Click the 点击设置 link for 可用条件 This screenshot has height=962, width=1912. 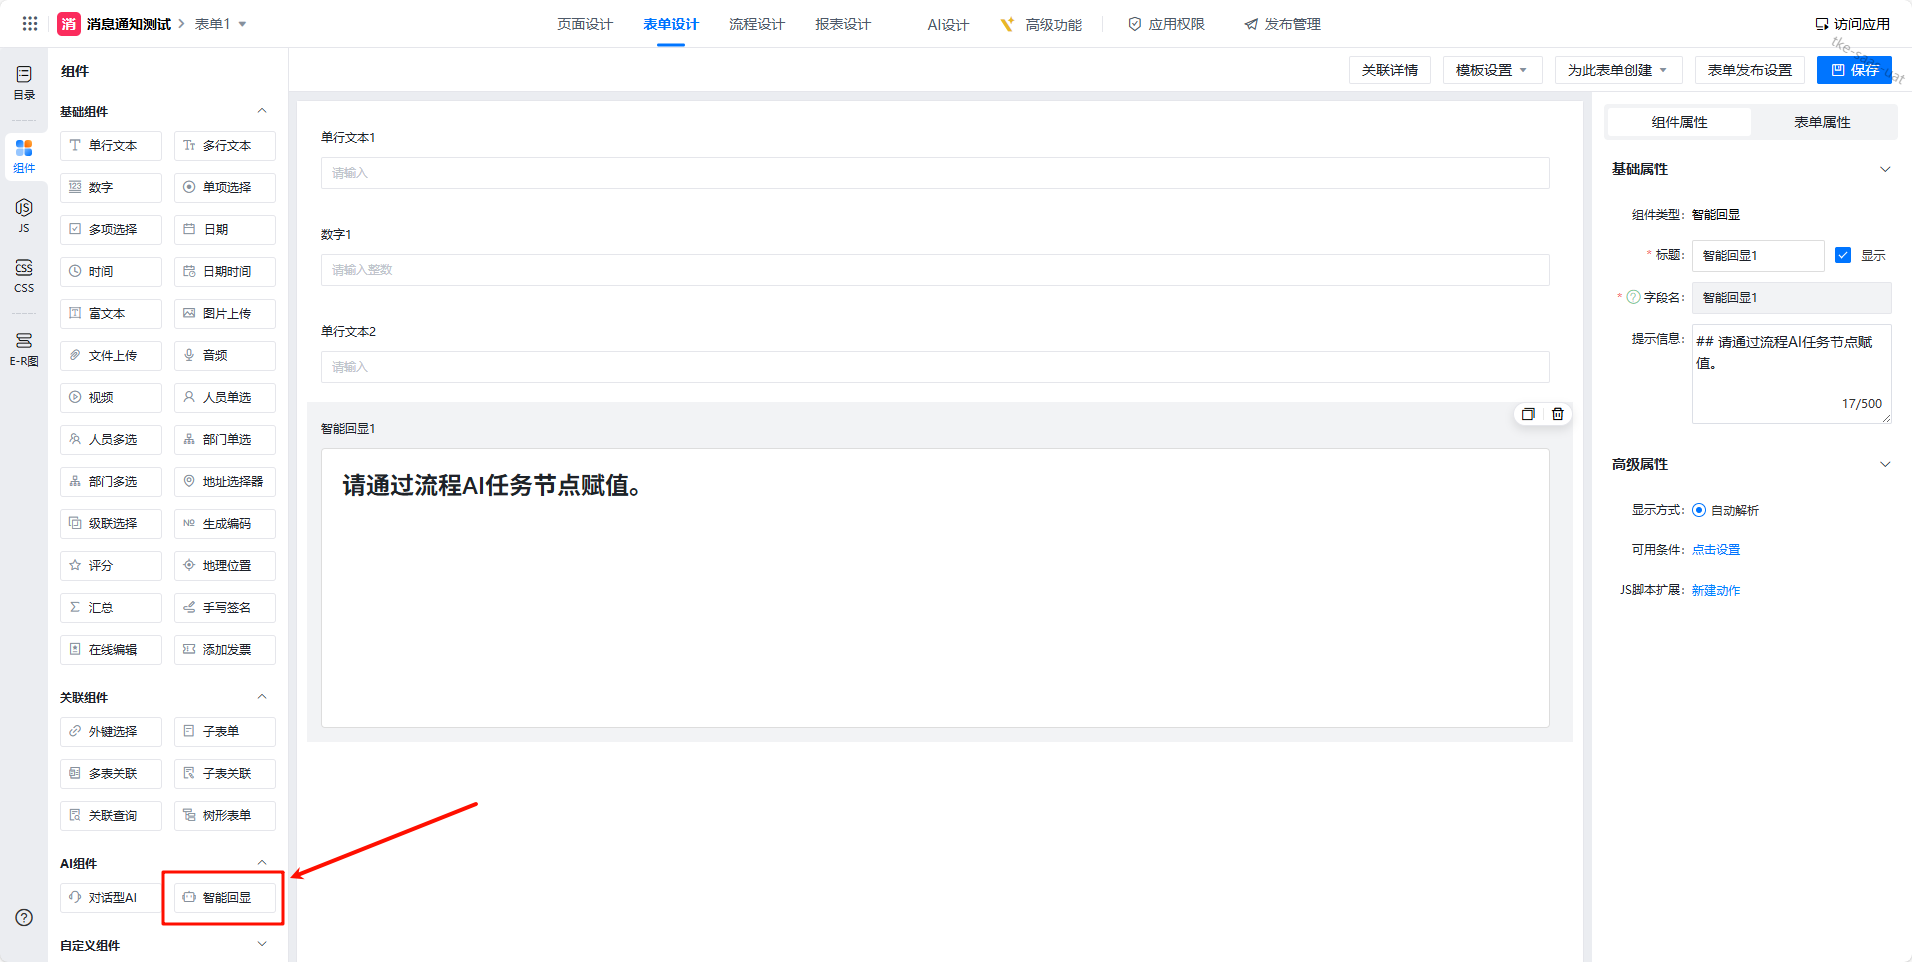pos(1715,550)
